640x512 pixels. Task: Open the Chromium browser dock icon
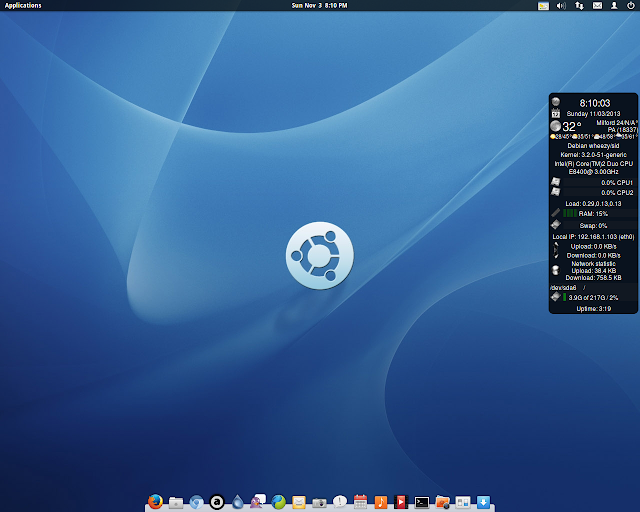(196, 501)
